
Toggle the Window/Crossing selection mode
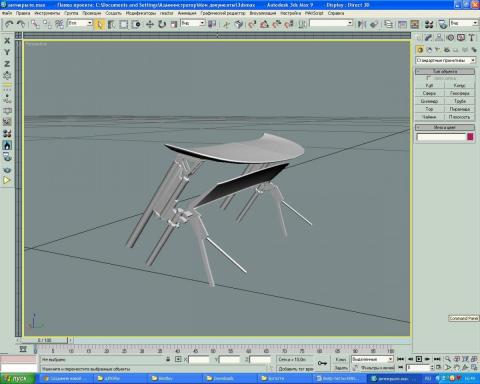pyautogui.click(x=136, y=24)
